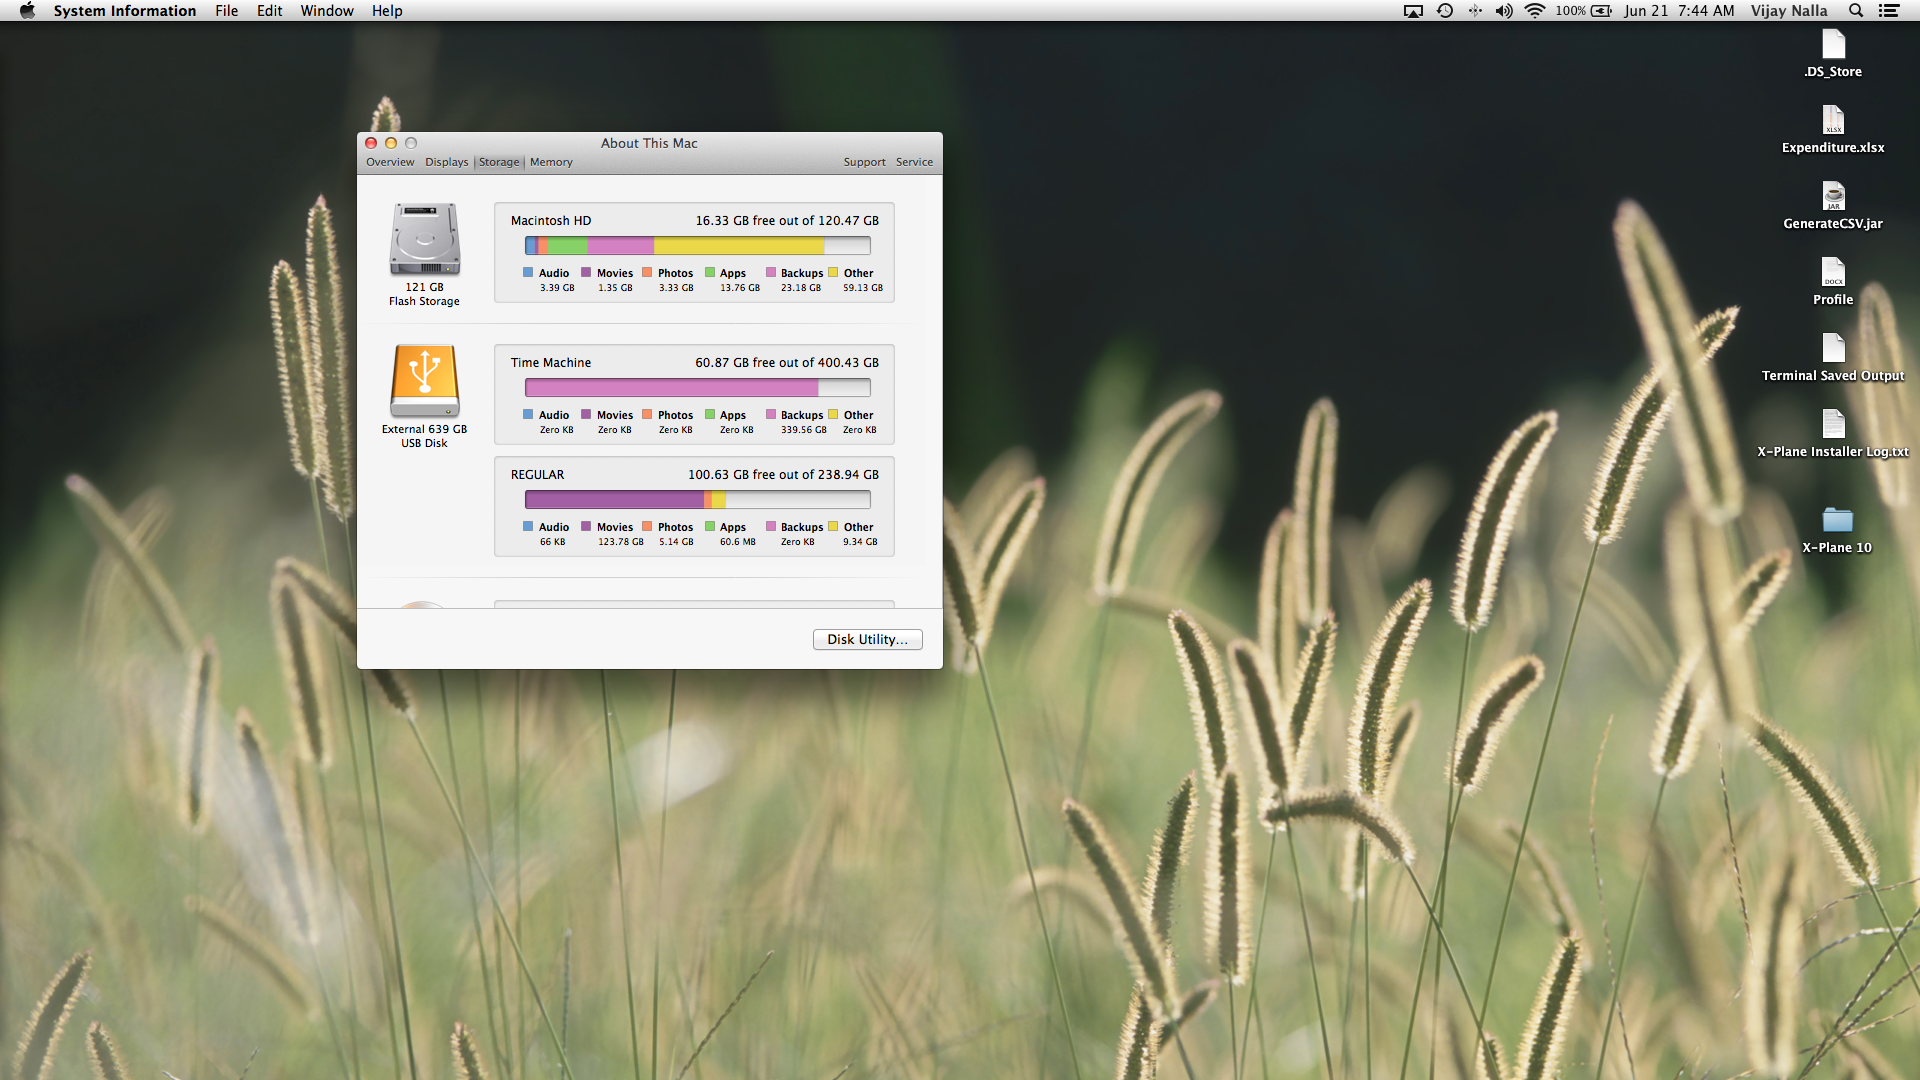Viewport: 1920px width, 1080px height.
Task: Select X-Plane Installer Log.txt desktop file
Action: pyautogui.click(x=1833, y=433)
